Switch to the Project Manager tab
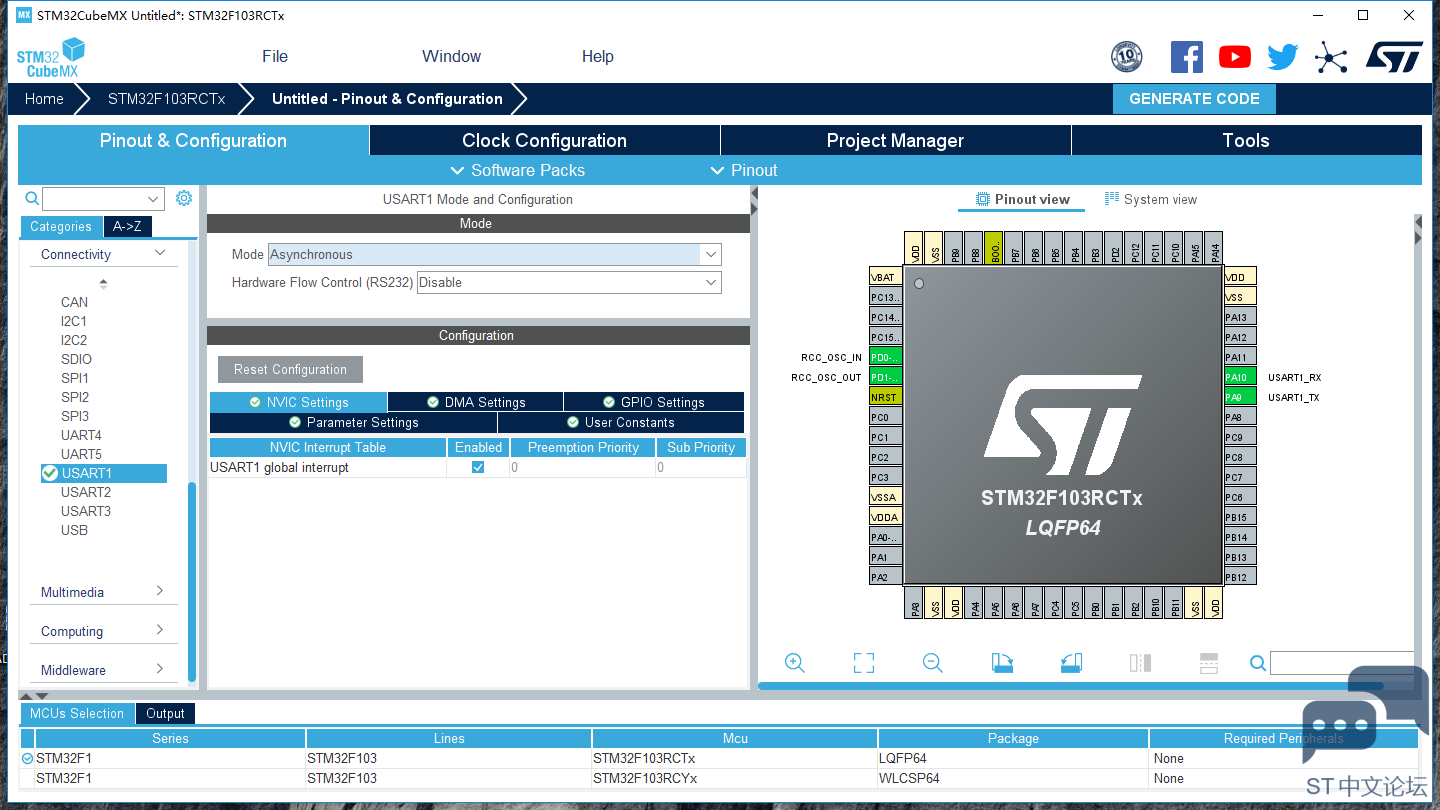Screen dimensions: 1440x810 click(x=895, y=140)
